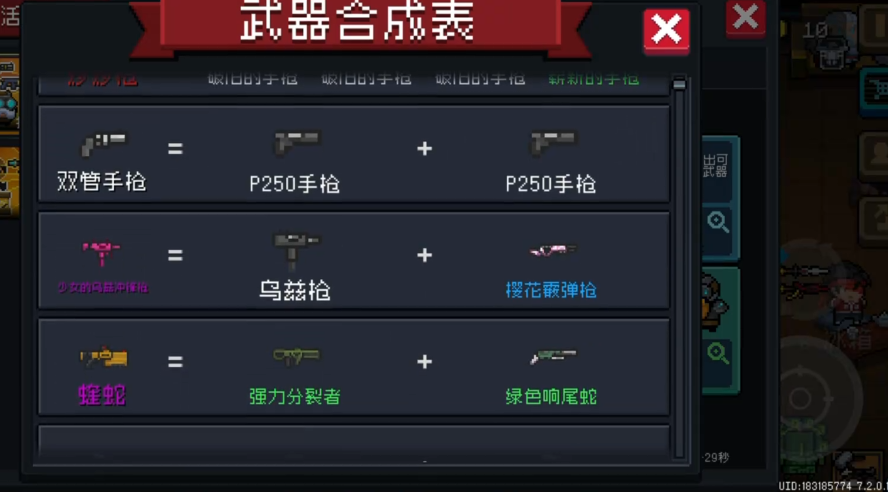
Task: Click the 绿色响尾蛇 green name label
Action: click(x=550, y=396)
